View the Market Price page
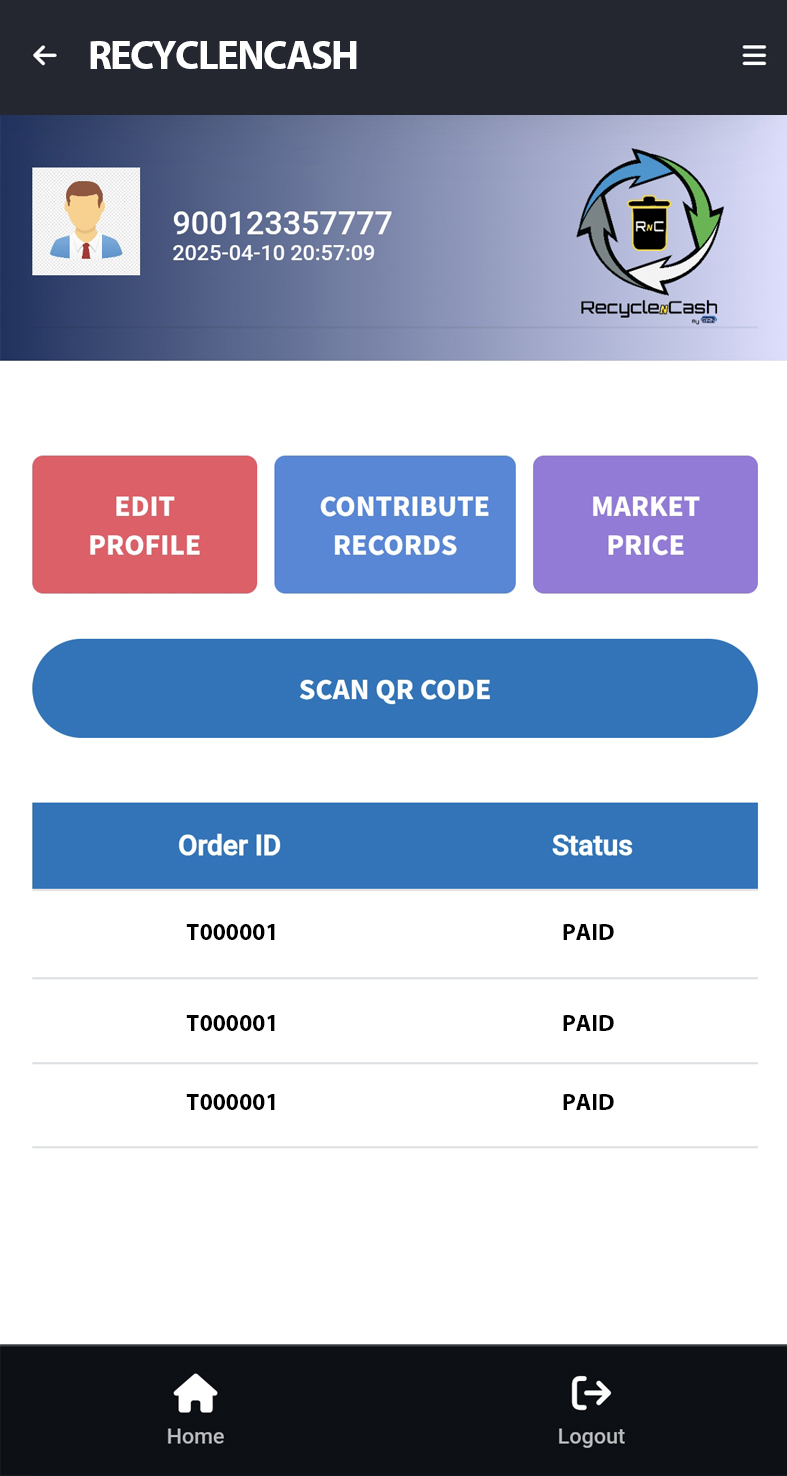 [x=645, y=524]
